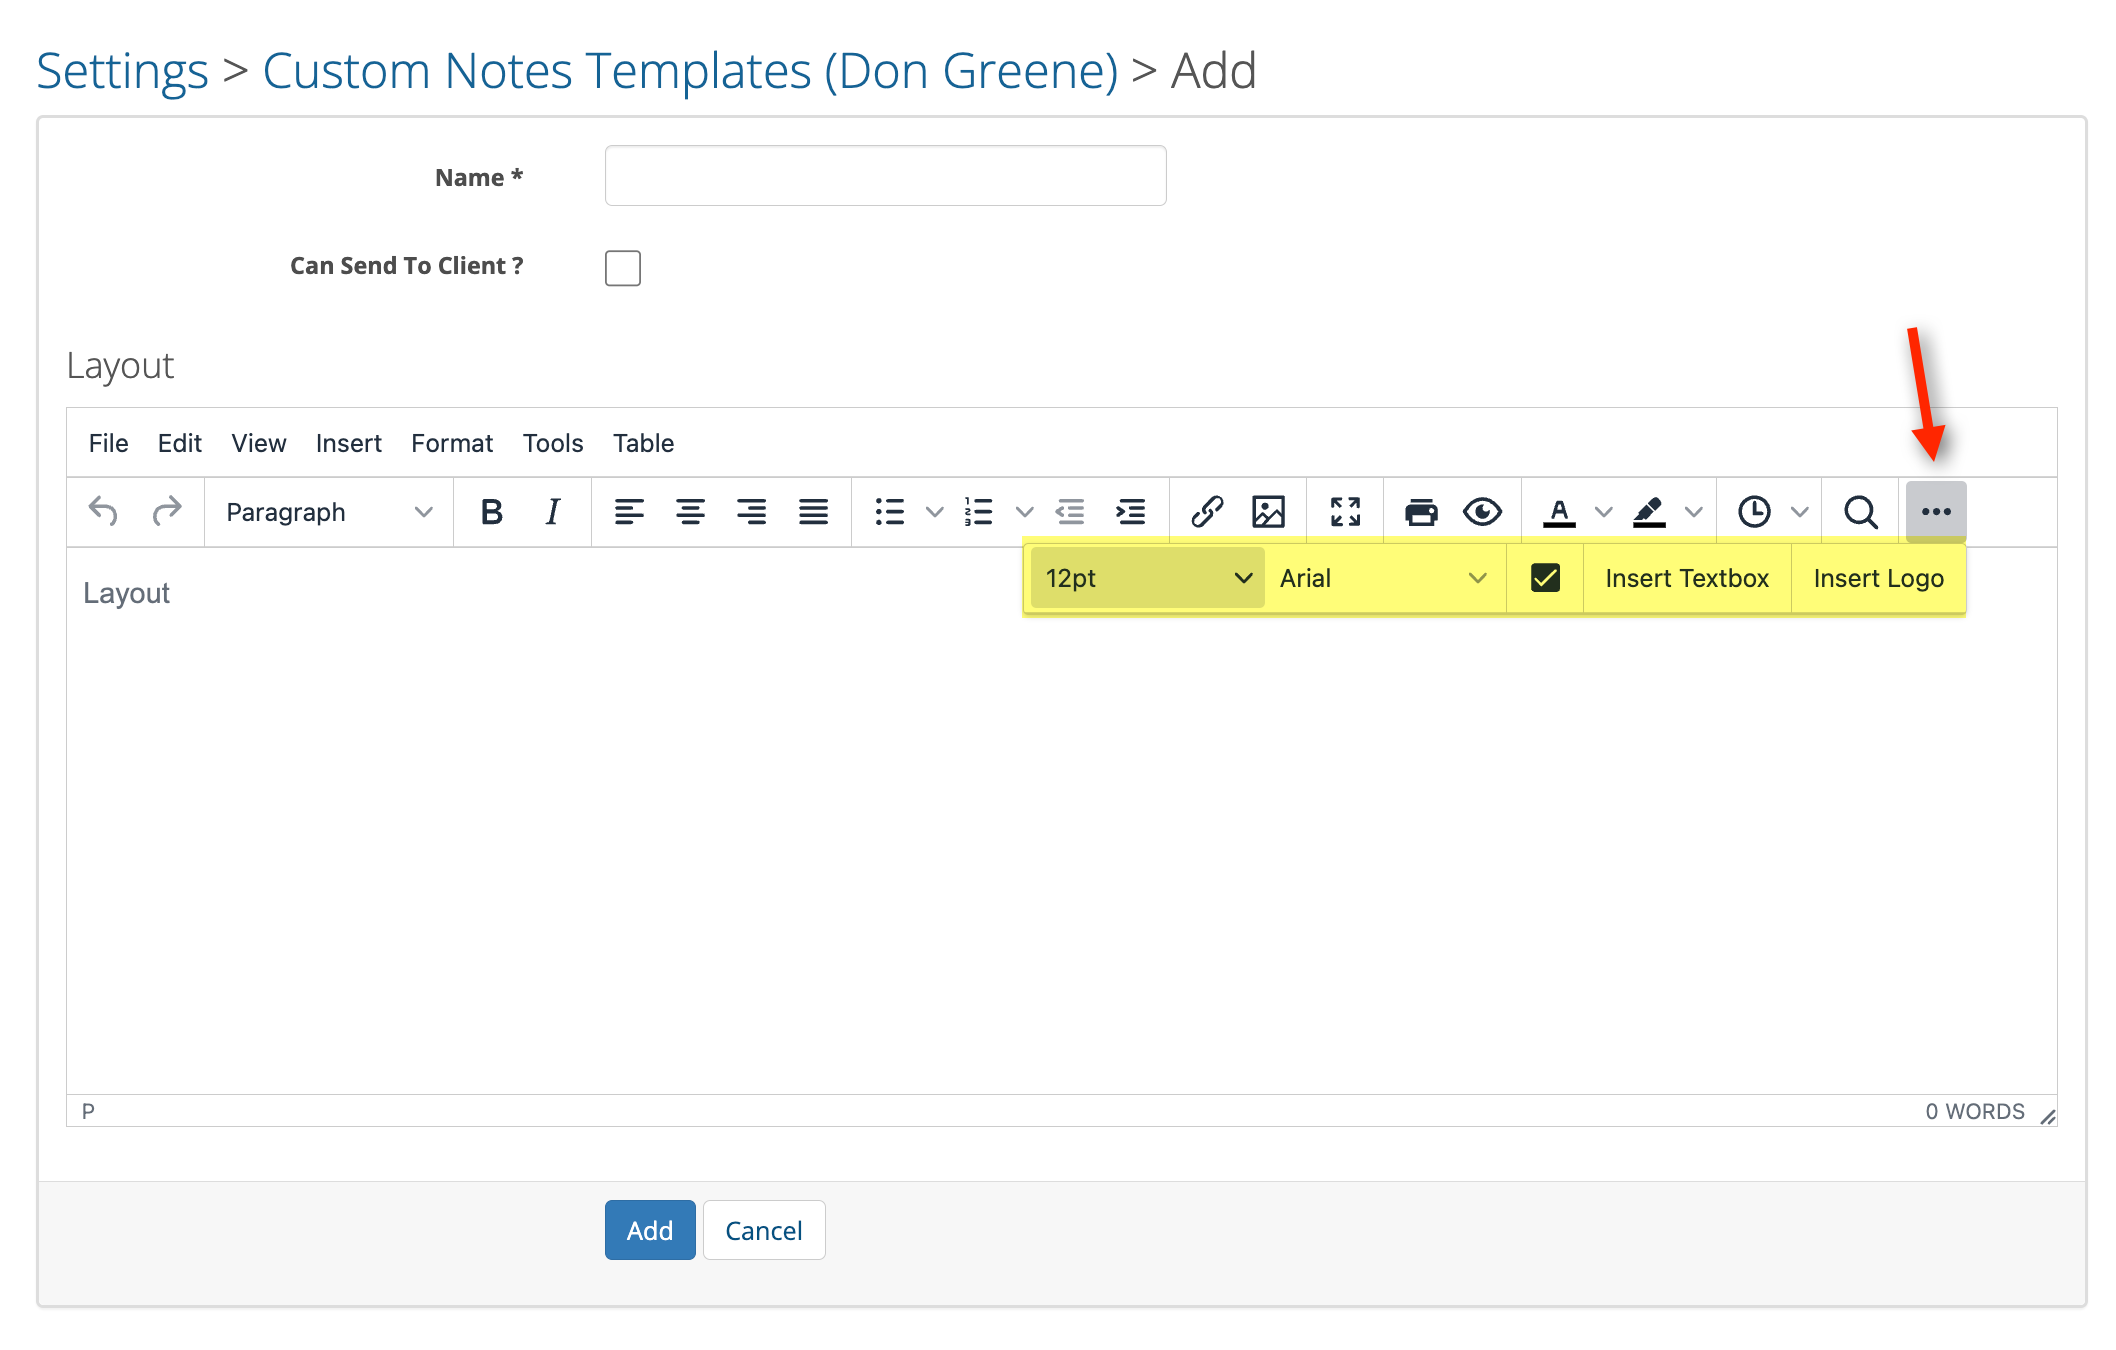
Task: Click the print icon
Action: [1420, 512]
